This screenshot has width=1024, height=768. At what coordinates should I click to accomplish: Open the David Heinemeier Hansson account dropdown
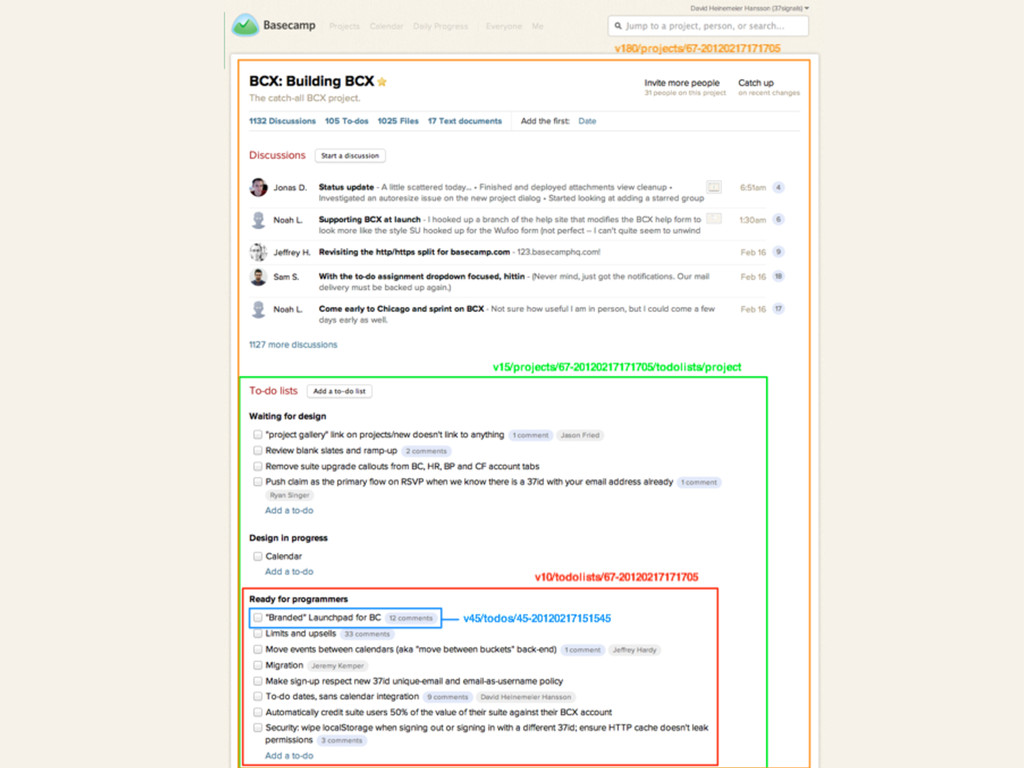tap(750, 8)
